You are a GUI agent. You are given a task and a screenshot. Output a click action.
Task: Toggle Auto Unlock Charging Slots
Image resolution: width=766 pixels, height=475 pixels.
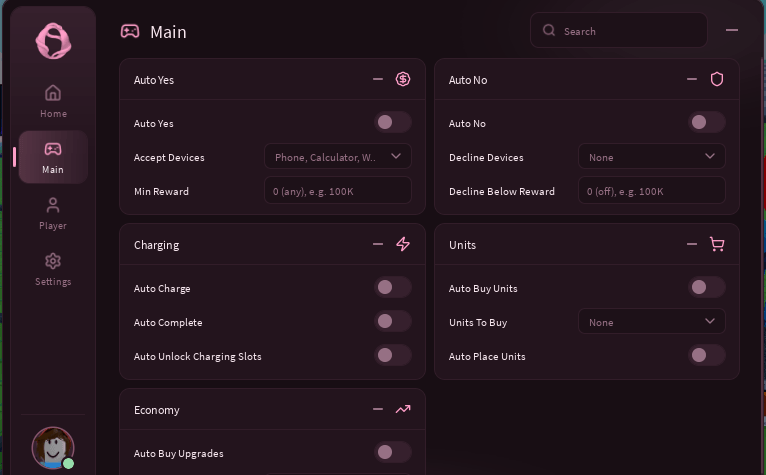click(x=393, y=355)
